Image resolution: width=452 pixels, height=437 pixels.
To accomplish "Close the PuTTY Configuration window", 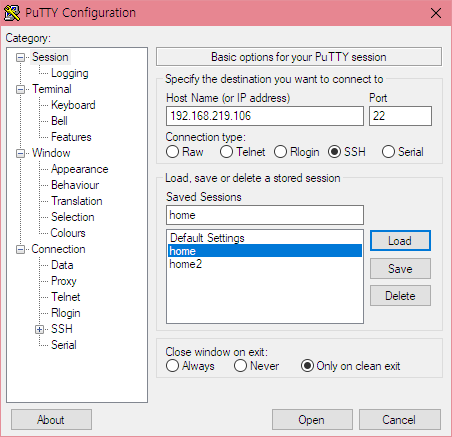I will click(436, 13).
